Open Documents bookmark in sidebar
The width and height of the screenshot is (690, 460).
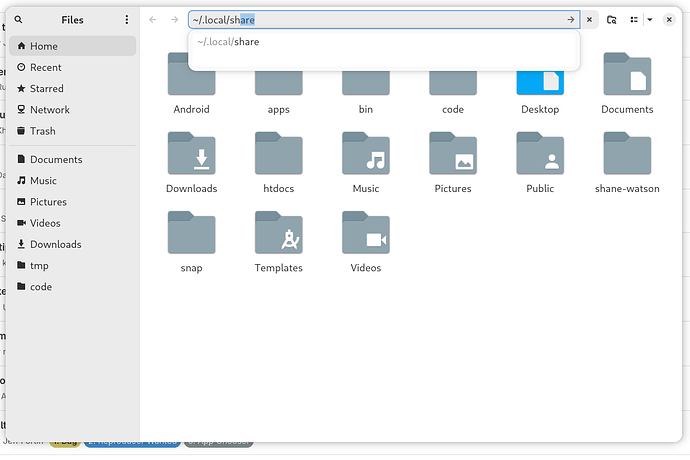(x=73, y=159)
